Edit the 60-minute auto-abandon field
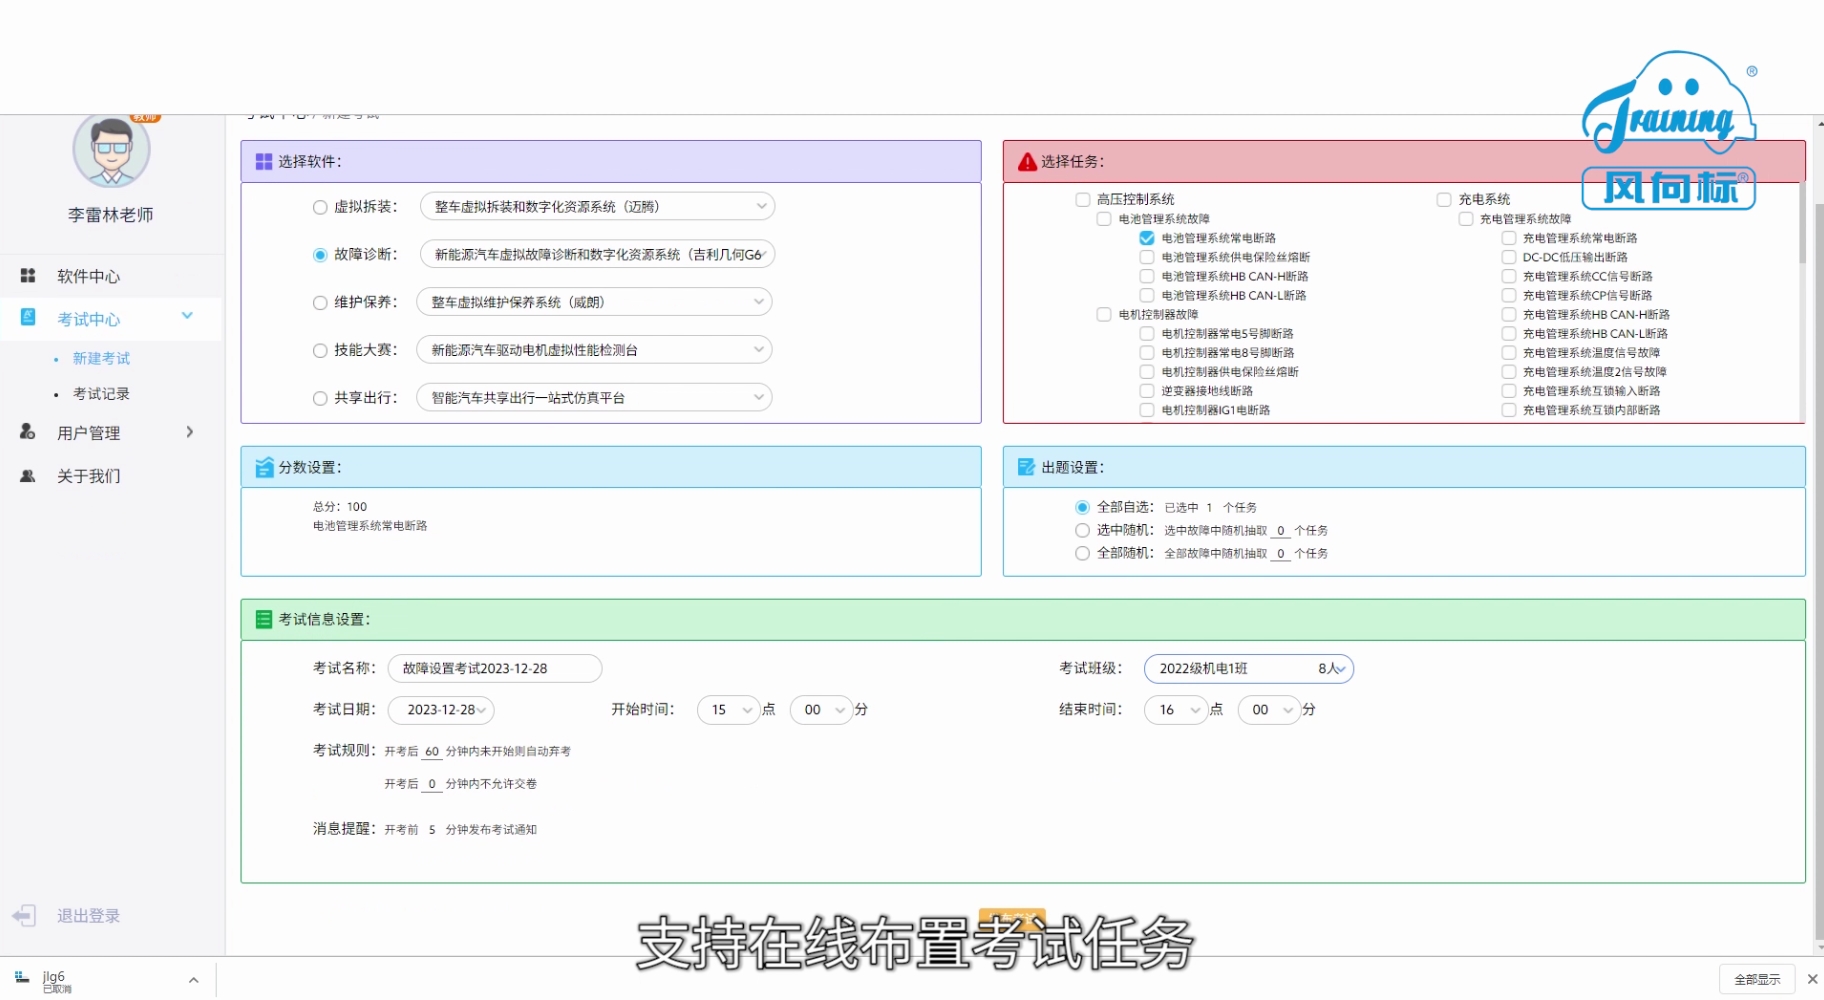The width and height of the screenshot is (1824, 1000). pos(432,751)
